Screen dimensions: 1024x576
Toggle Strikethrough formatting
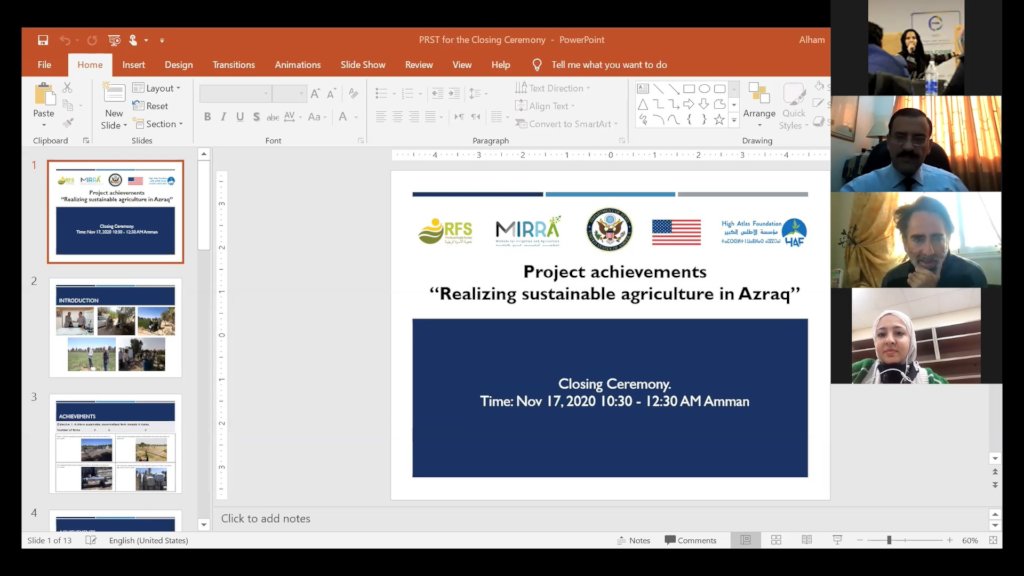(272, 117)
